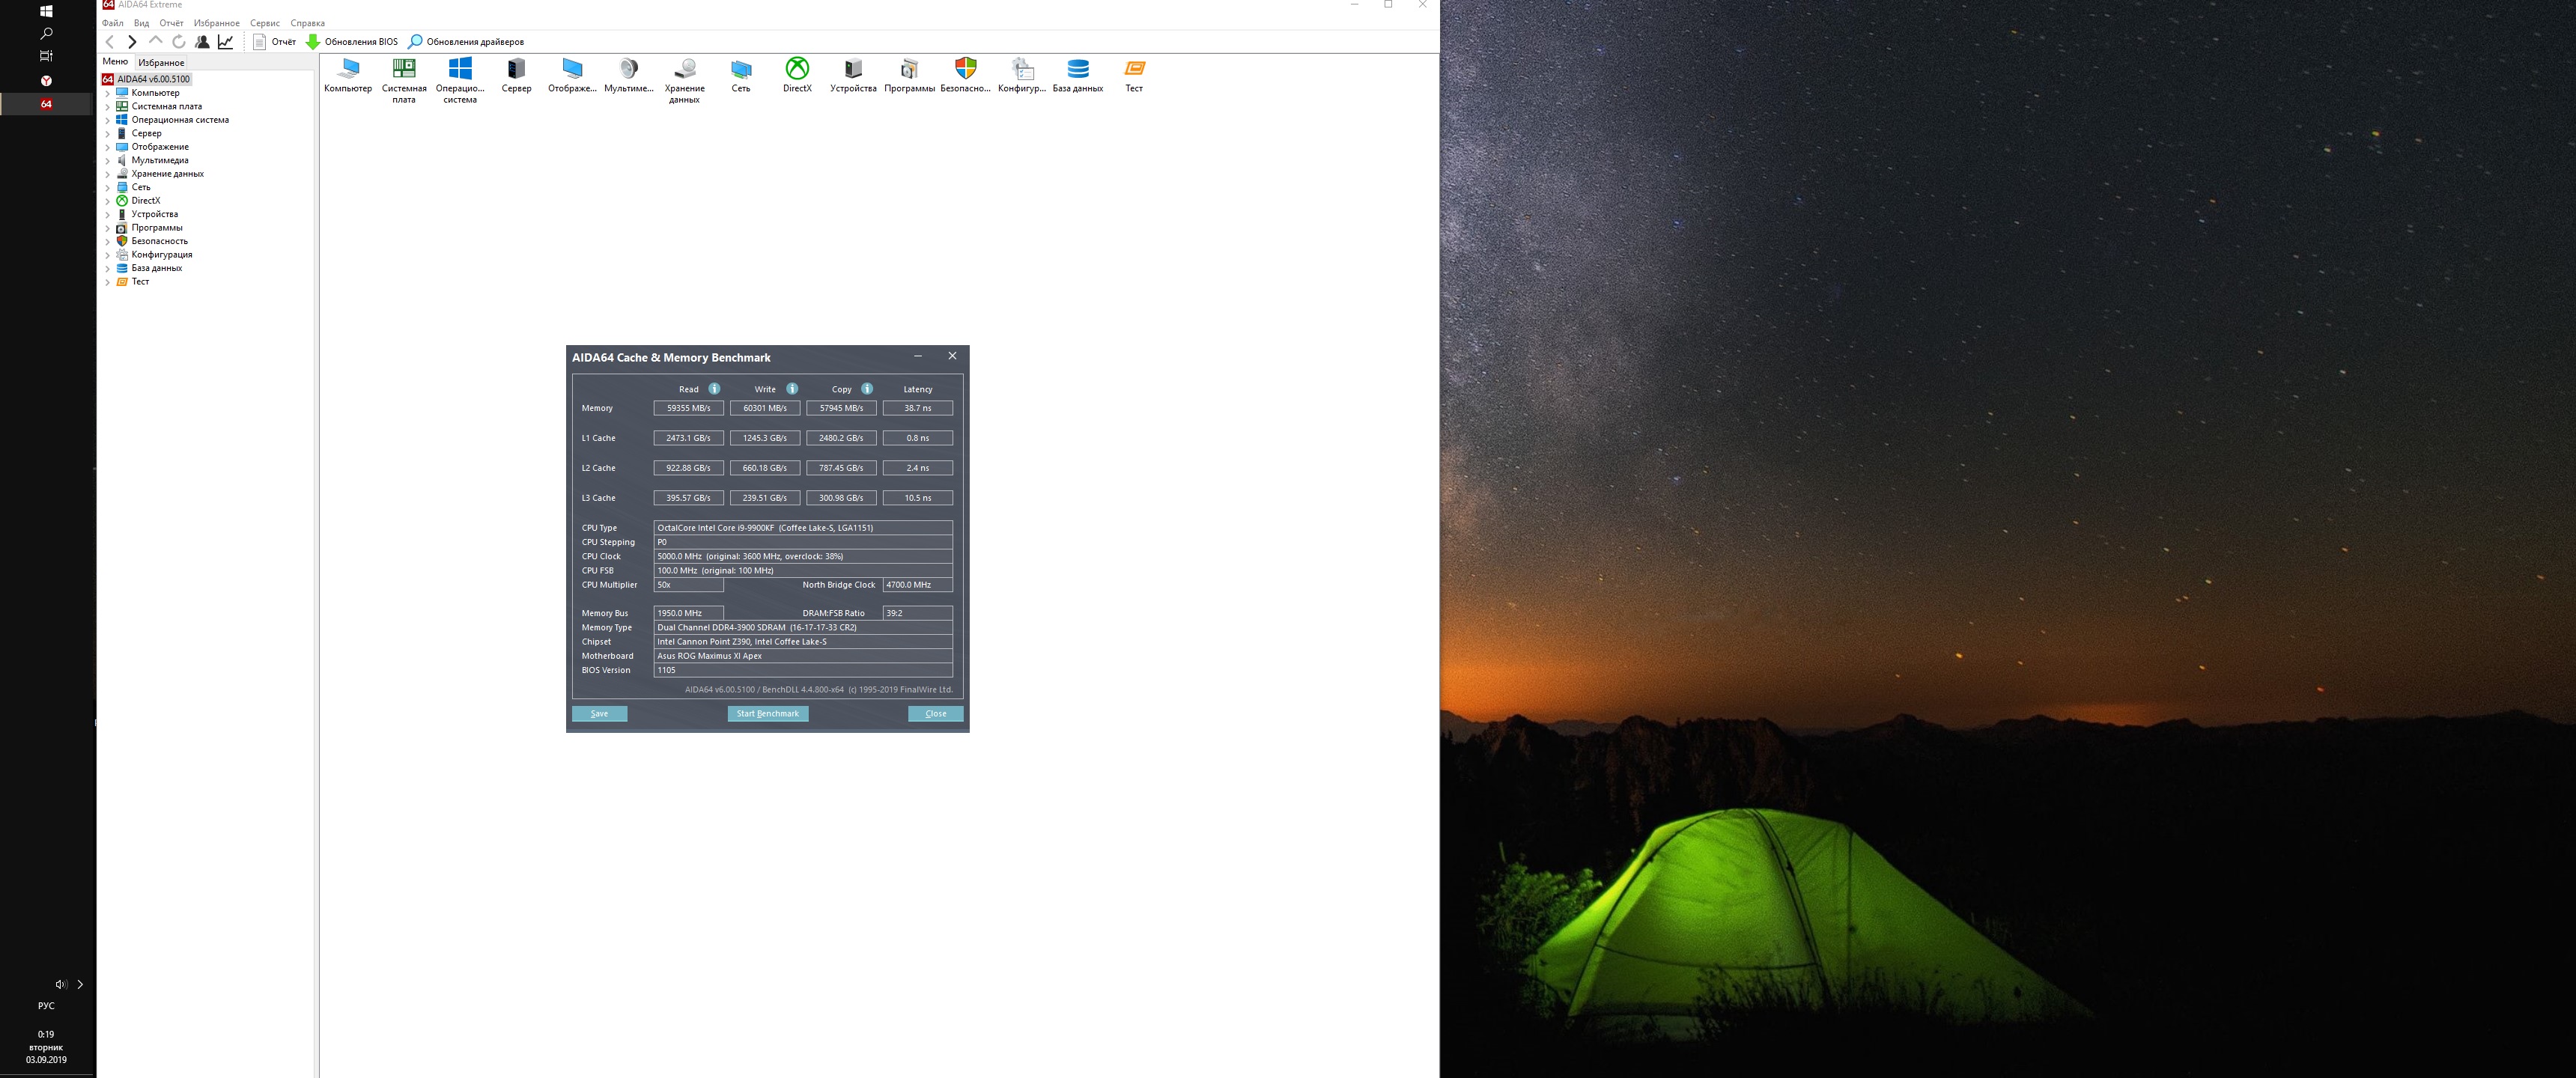Screen dimensions: 2576x1078
Task: Click the Copy info icon in benchmark
Action: (867, 389)
